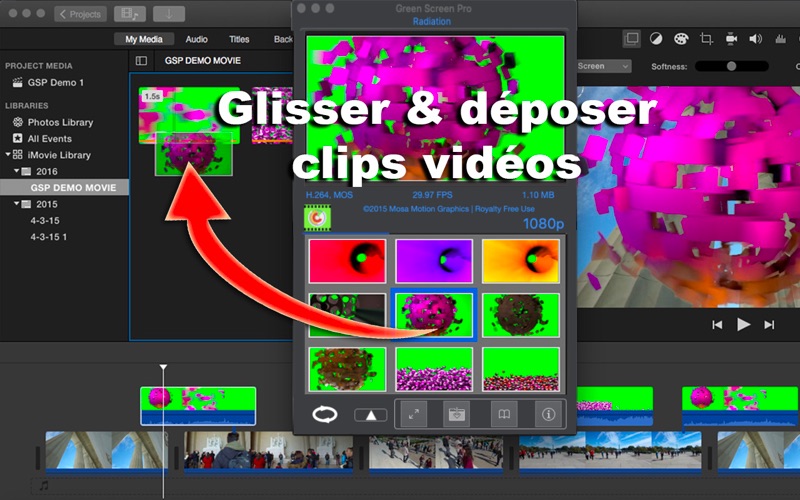Image resolution: width=800 pixels, height=500 pixels.
Task: Go back to Projects in iMovie
Action: [80, 14]
